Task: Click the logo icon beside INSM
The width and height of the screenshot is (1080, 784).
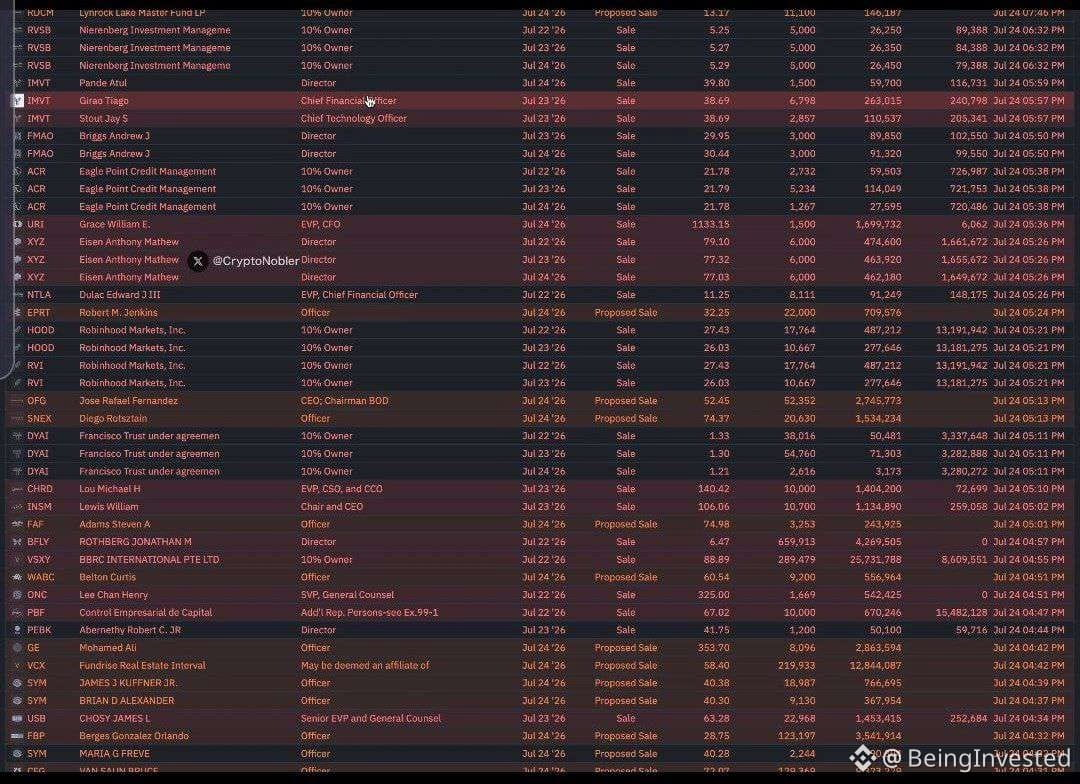Action: 18,506
